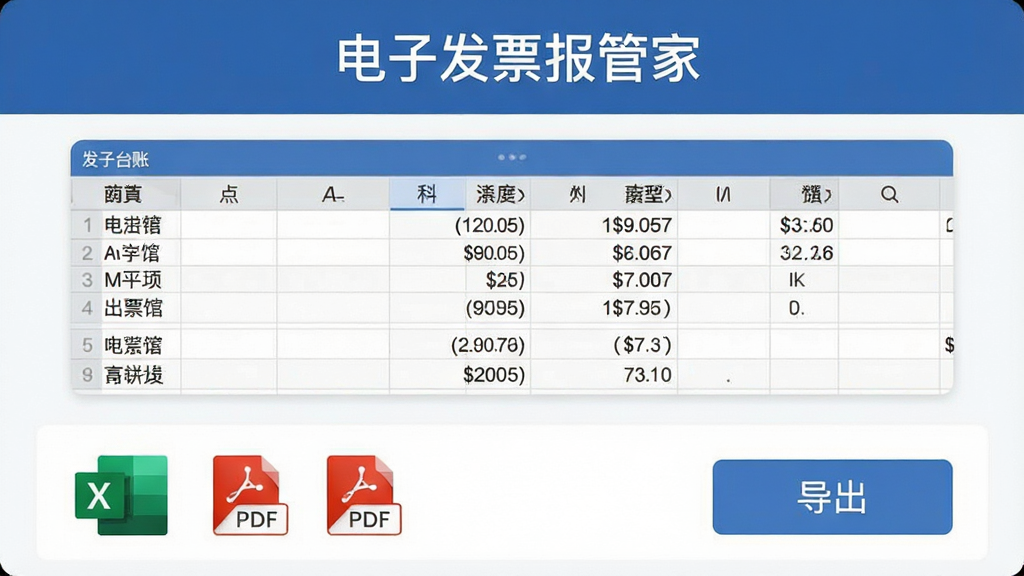Click the cell showing 73.10
Image resolution: width=1024 pixels, height=576 pixels.
(604, 375)
